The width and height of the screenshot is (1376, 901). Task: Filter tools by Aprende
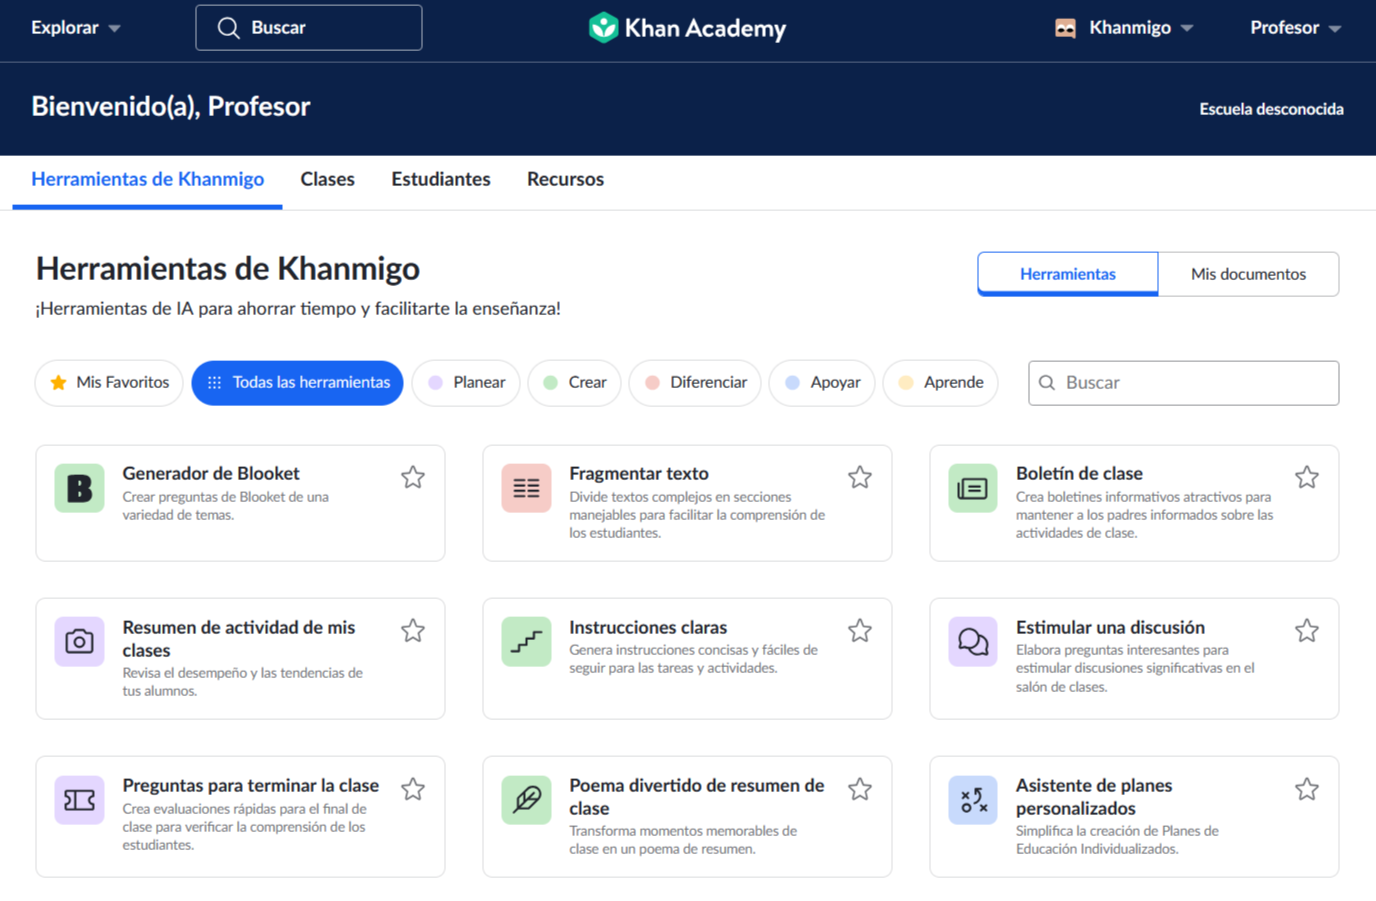click(x=940, y=383)
